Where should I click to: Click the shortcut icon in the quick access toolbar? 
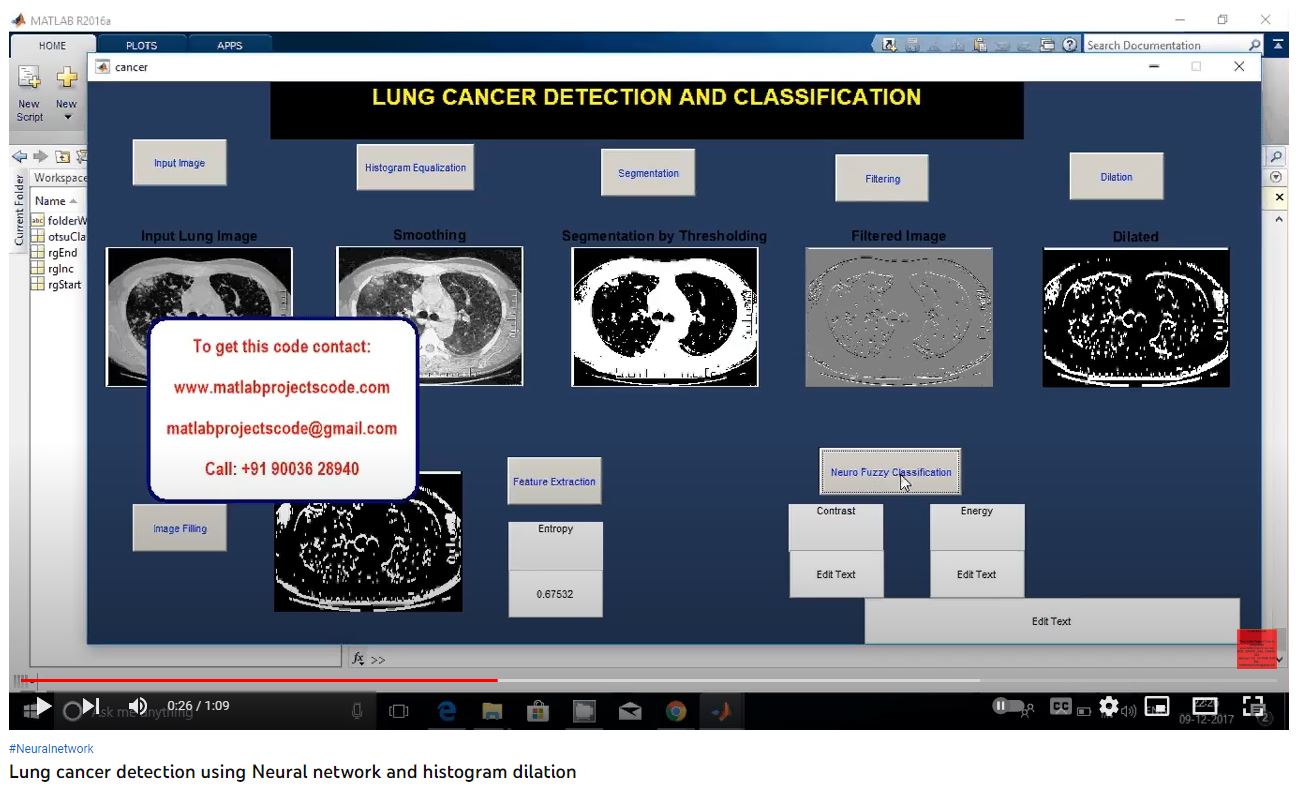pos(890,45)
